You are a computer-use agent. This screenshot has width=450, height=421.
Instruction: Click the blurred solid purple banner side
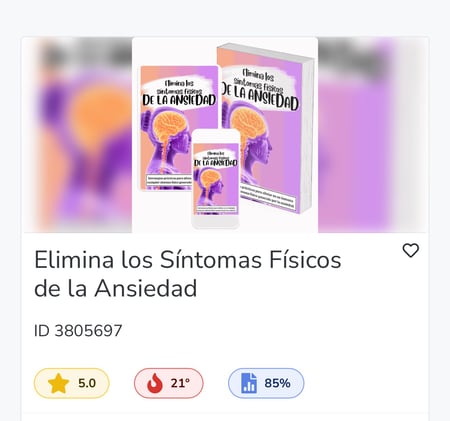373,135
